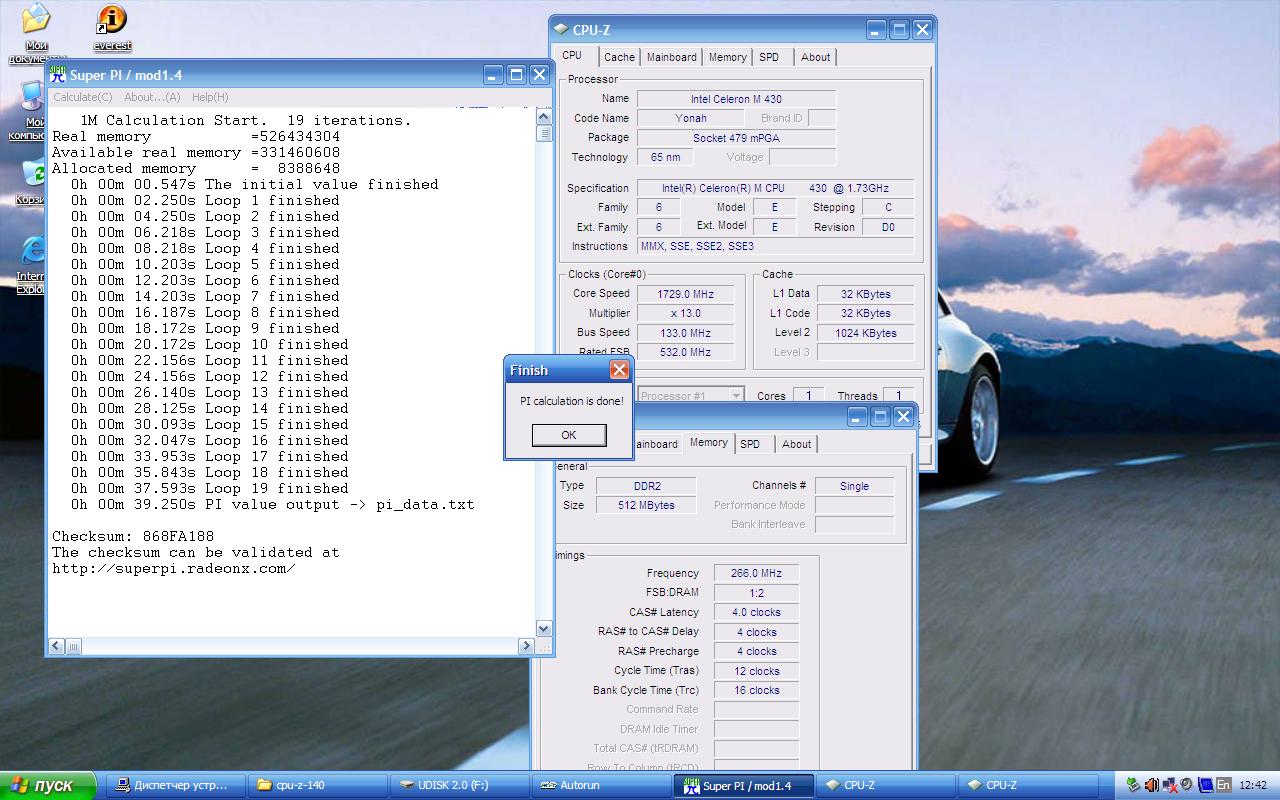Click the gray speaker tray icon

pos(1186,785)
